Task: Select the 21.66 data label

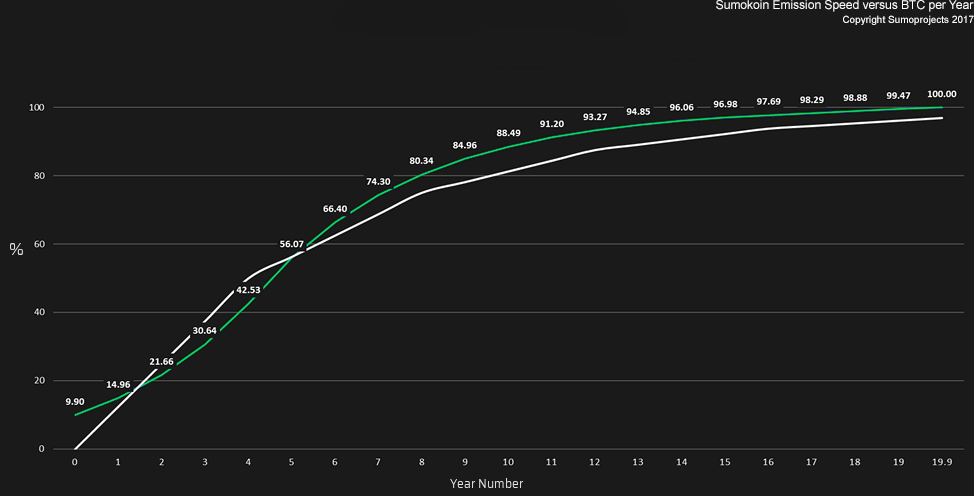Action: point(162,362)
